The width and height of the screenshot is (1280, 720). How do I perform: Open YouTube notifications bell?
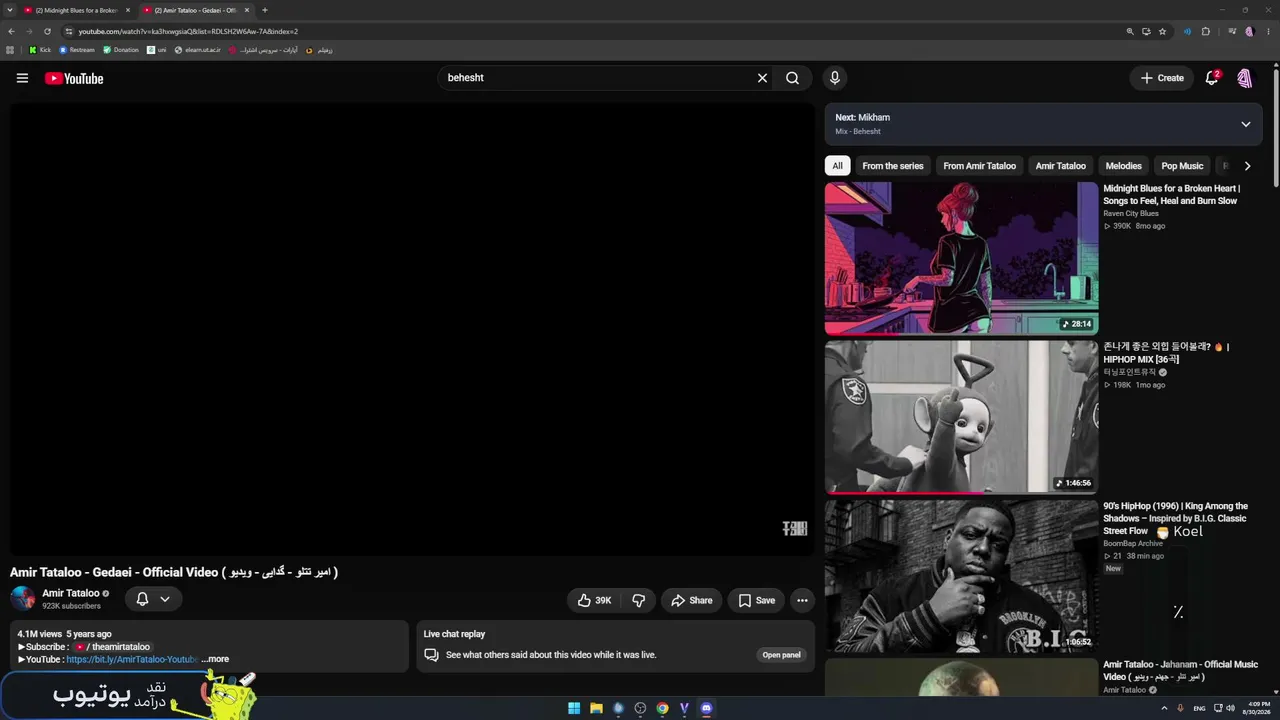[x=1212, y=78]
